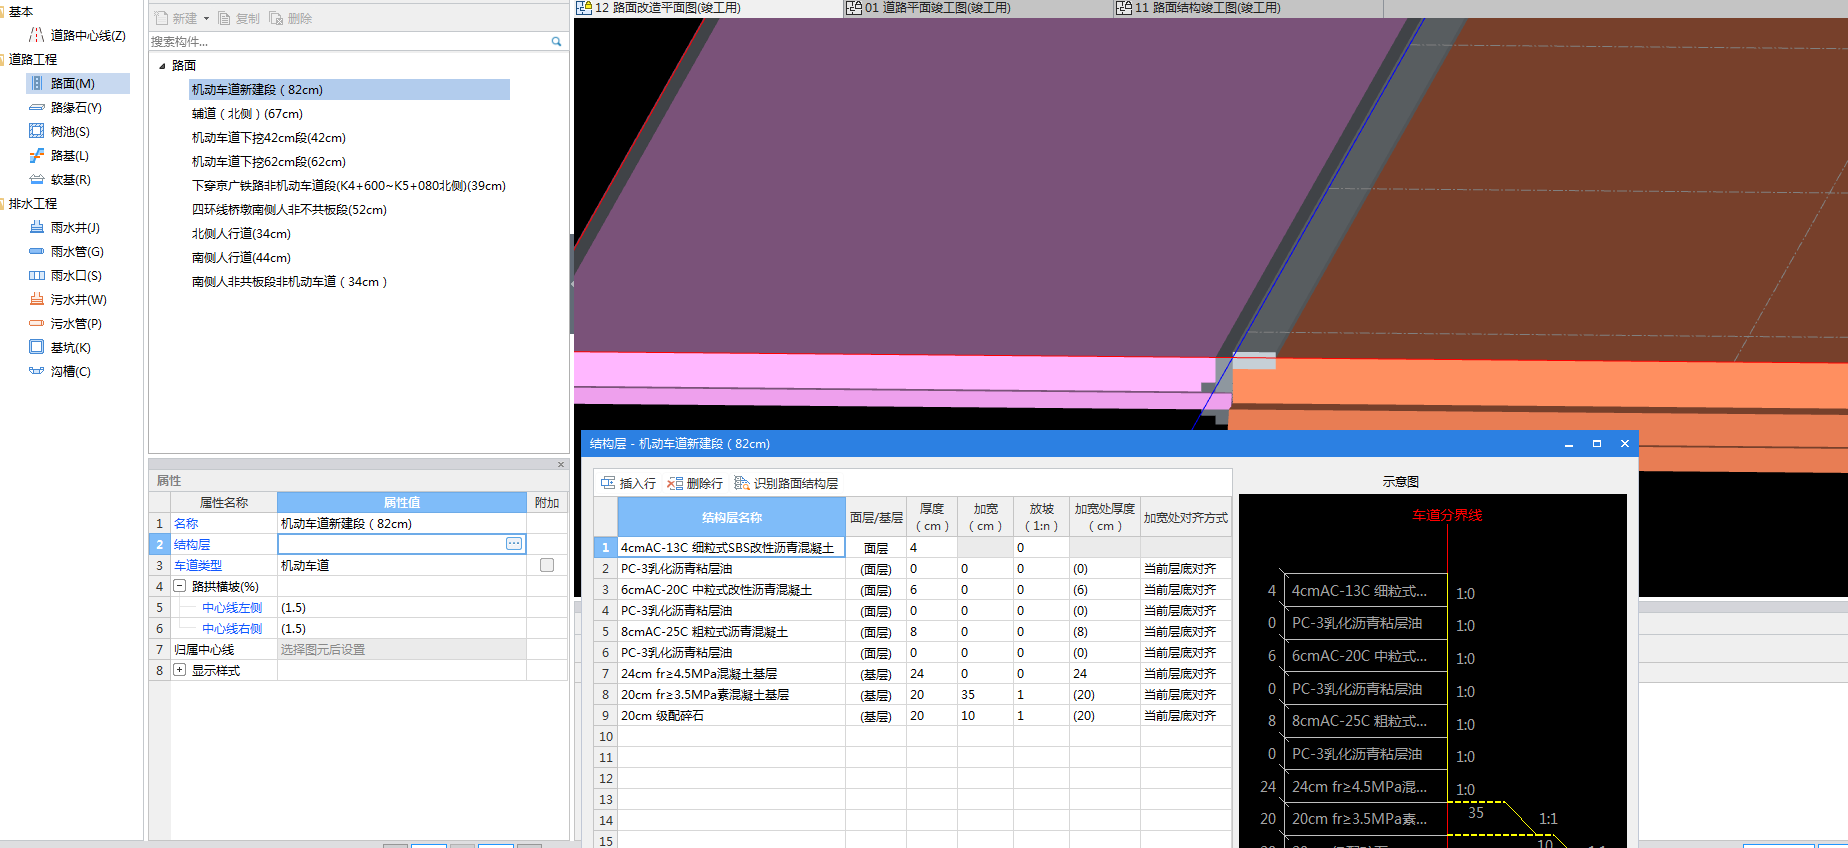
Task: Toggle 车道类型 附加 checkbox
Action: (x=547, y=565)
